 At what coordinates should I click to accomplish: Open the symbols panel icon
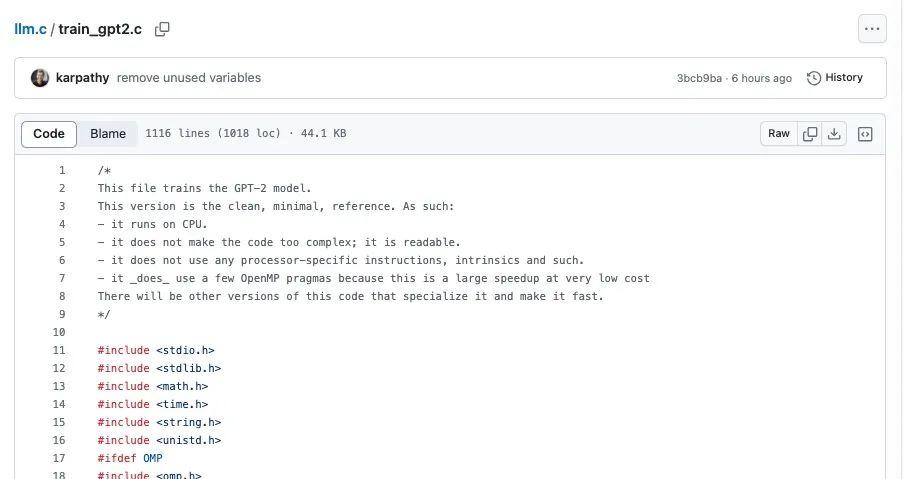click(865, 134)
